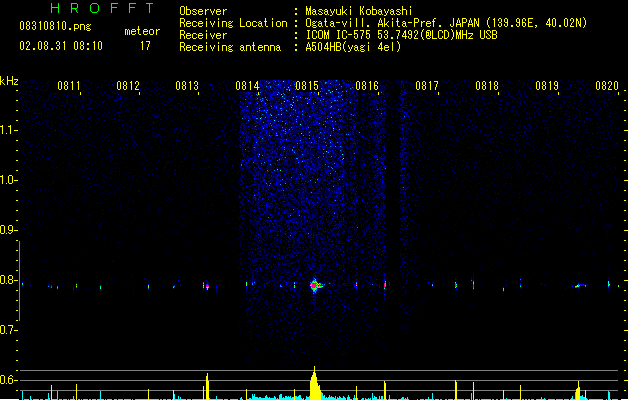The image size is (629, 400).
Task: Click the strong red meteor echo near 0815
Action: coord(314,285)
